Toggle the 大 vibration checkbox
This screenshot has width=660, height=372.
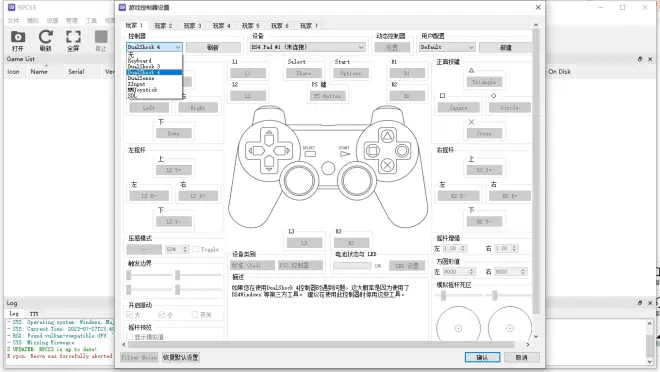(129, 314)
